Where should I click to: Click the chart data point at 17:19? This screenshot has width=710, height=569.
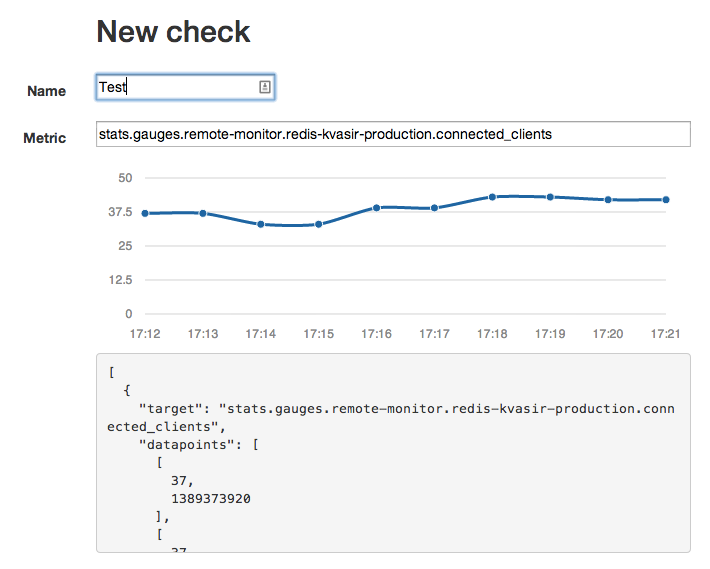click(x=550, y=197)
